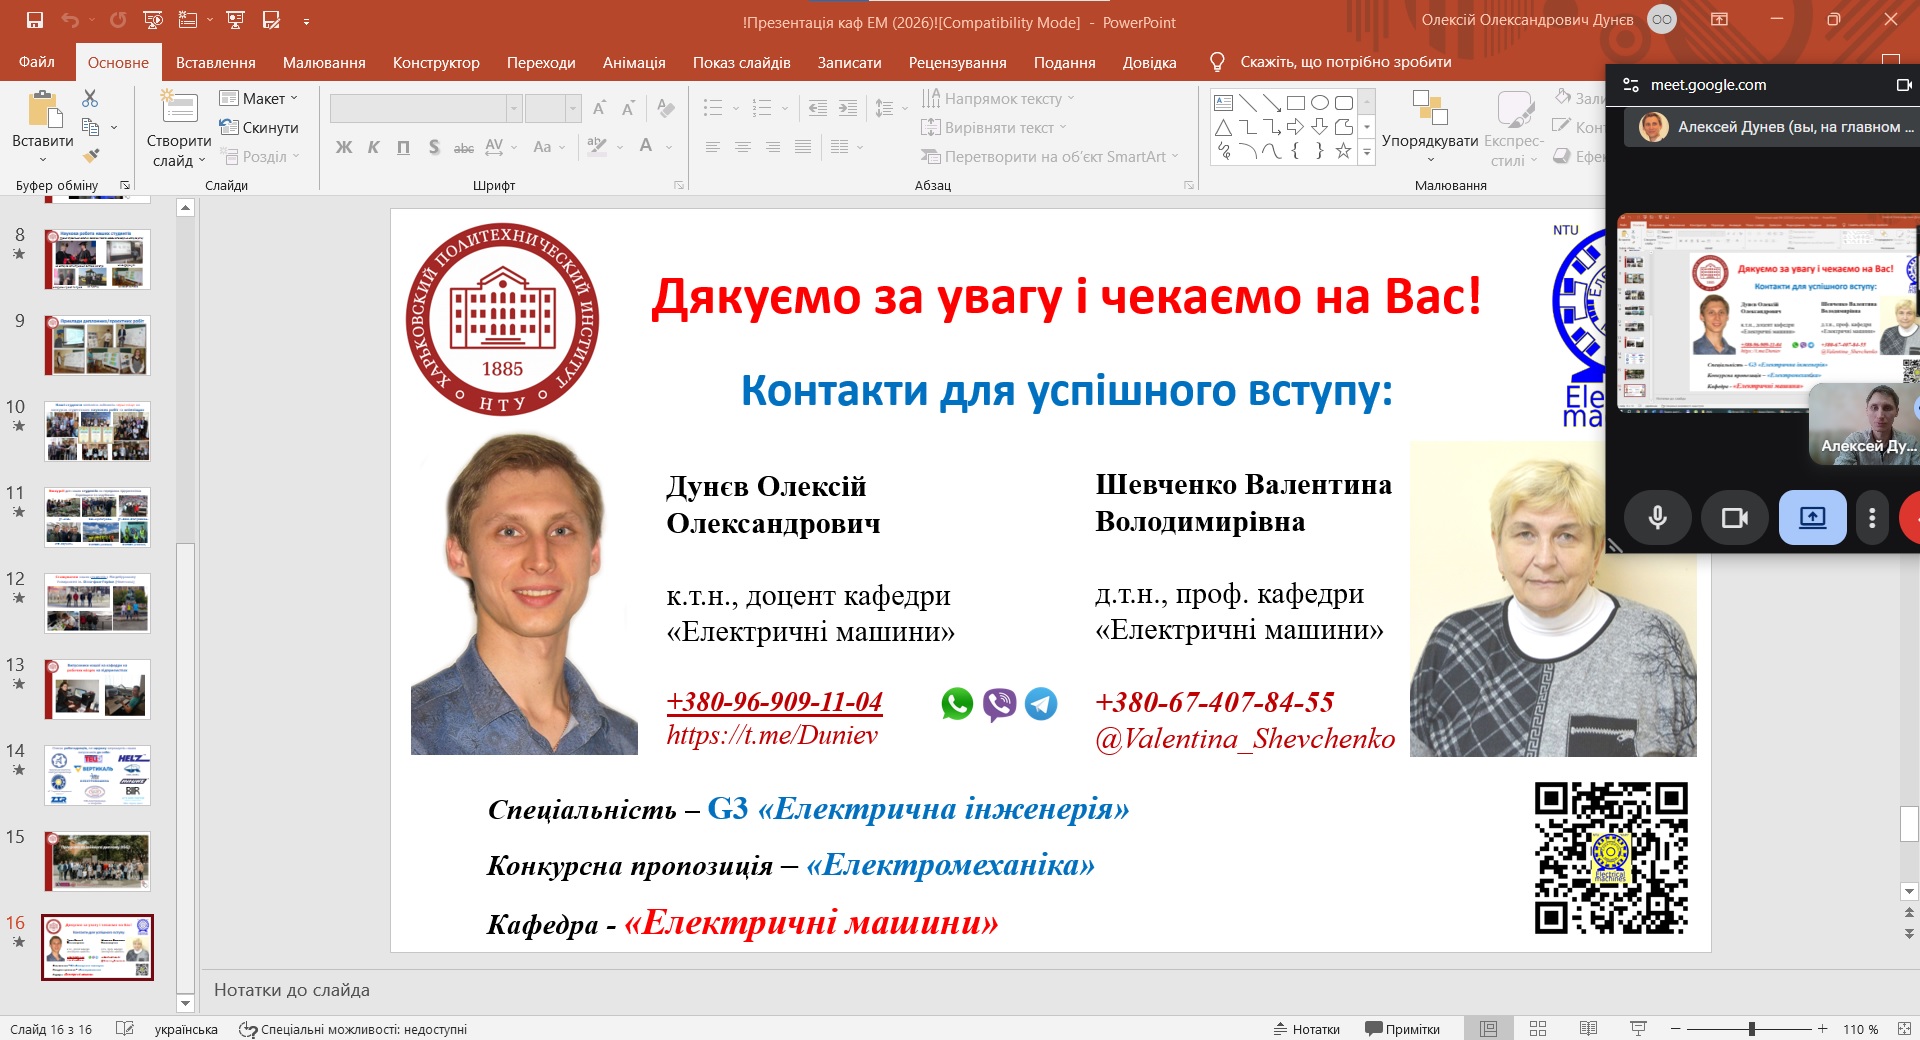Toggle the Нотатки notes pane in the status bar
The width and height of the screenshot is (1920, 1040).
[1307, 1029]
